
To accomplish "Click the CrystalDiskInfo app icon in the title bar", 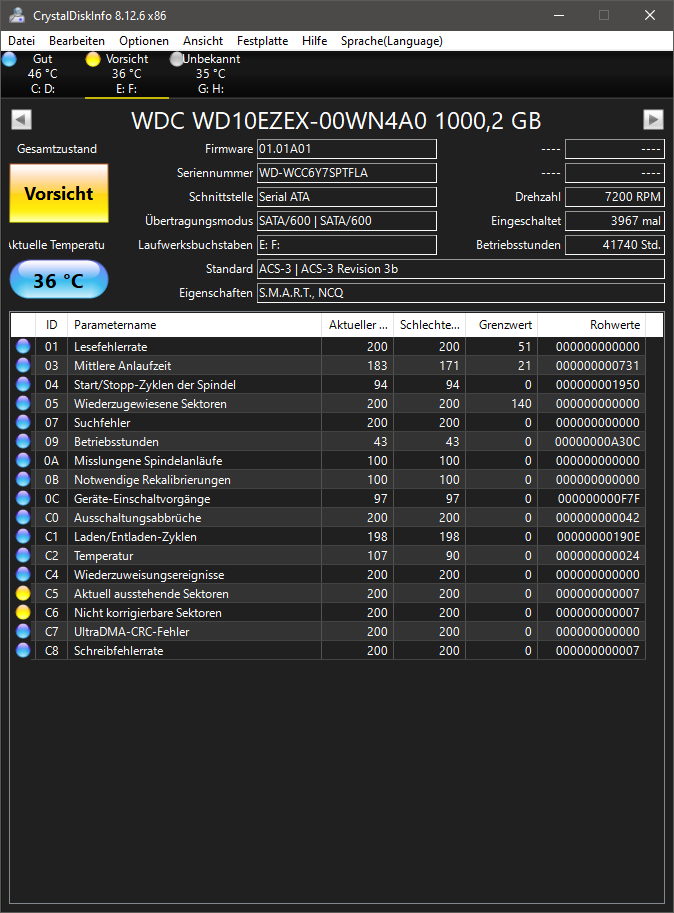I will tap(17, 15).
